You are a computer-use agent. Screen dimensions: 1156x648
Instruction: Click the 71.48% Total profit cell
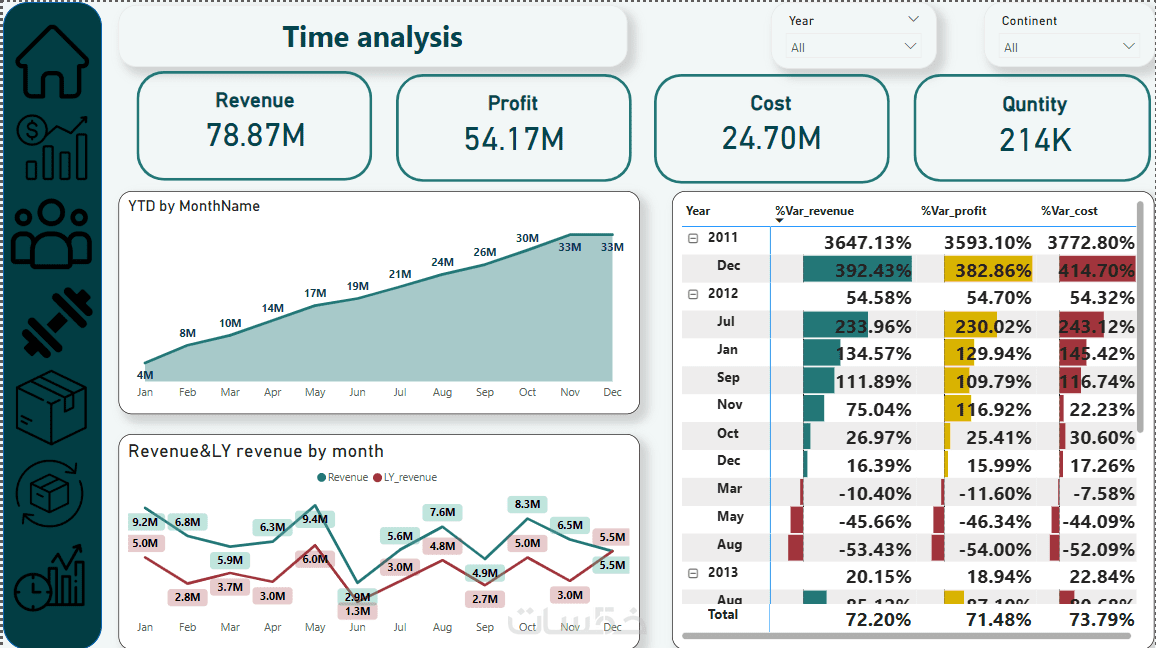[998, 619]
